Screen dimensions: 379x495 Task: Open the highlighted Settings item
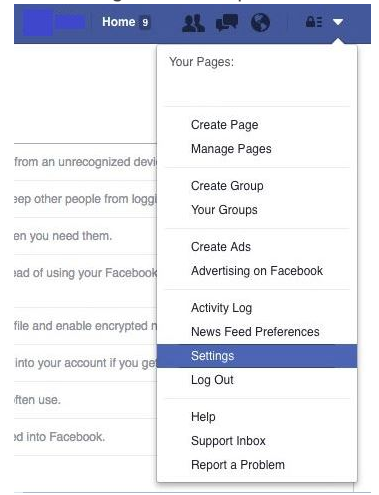[x=257, y=356]
